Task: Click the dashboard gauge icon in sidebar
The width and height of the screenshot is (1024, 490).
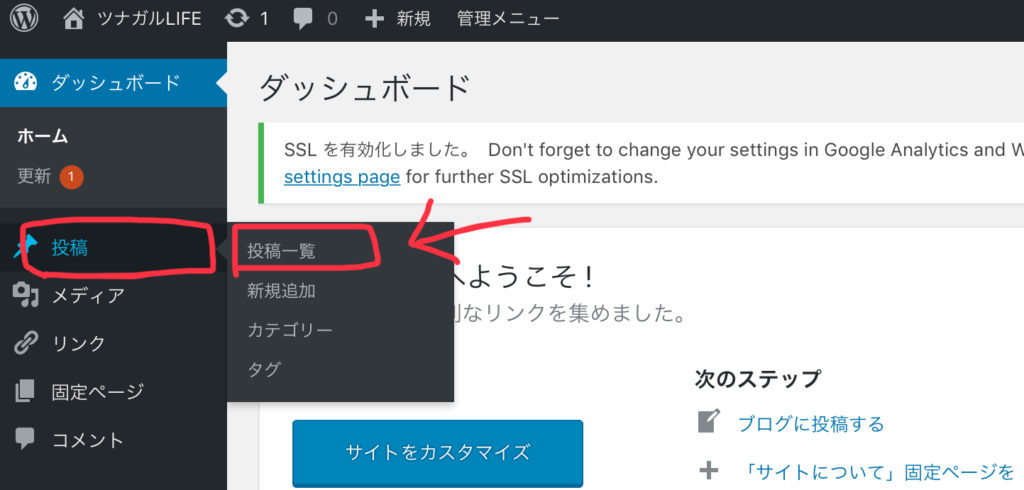Action: point(25,83)
